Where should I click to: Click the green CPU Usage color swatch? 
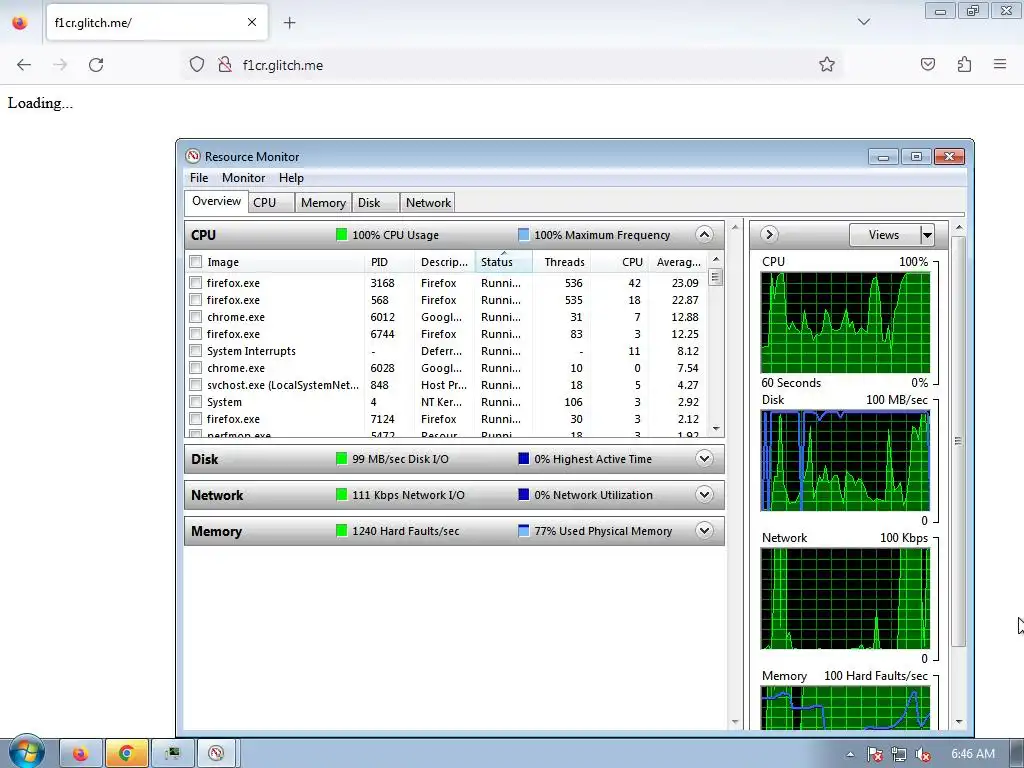point(342,234)
